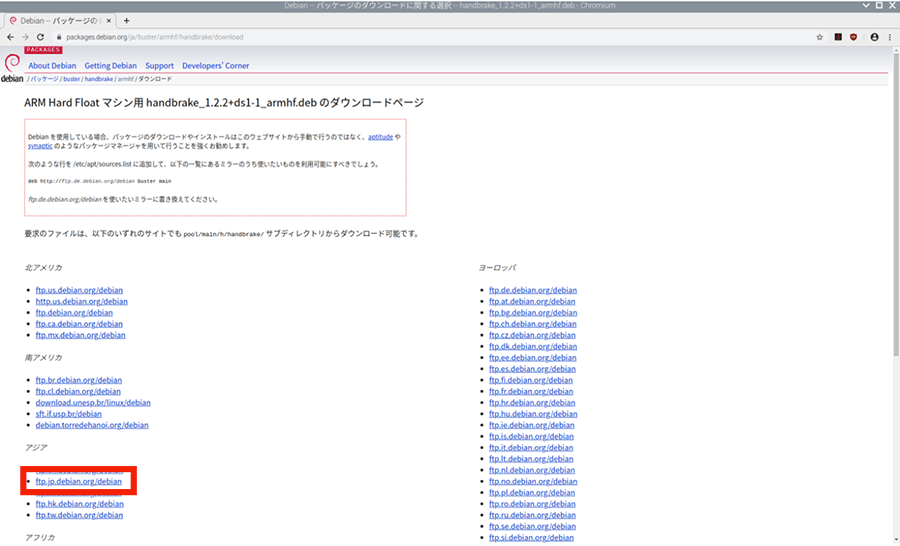The image size is (900, 546).
Task: Download from ftp.mx.debian.org/debian
Action: (80, 335)
